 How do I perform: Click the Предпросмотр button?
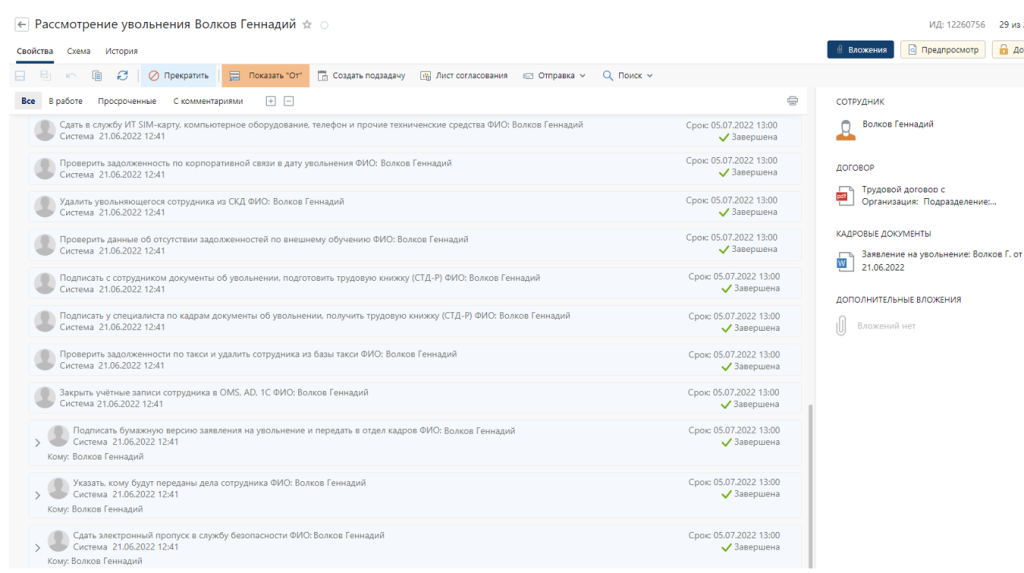[x=942, y=49]
